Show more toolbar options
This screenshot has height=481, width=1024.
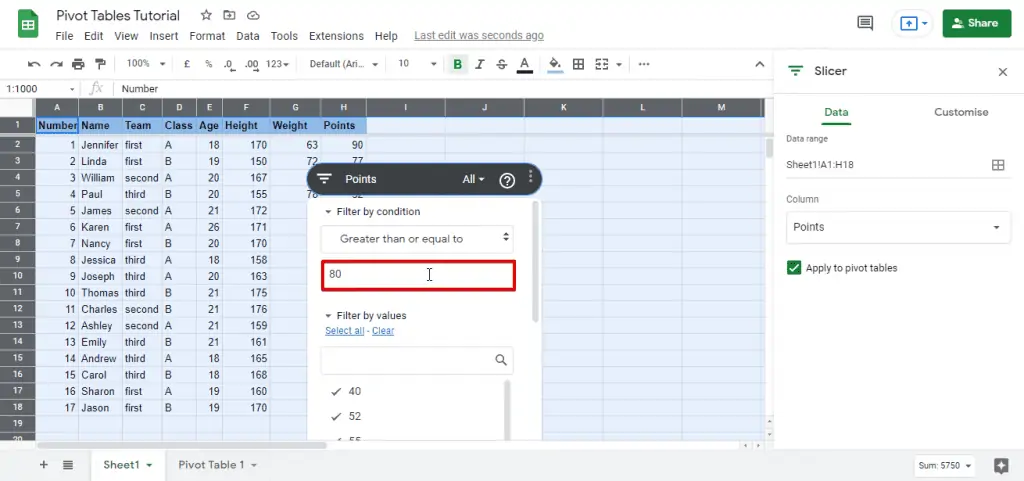(x=644, y=64)
